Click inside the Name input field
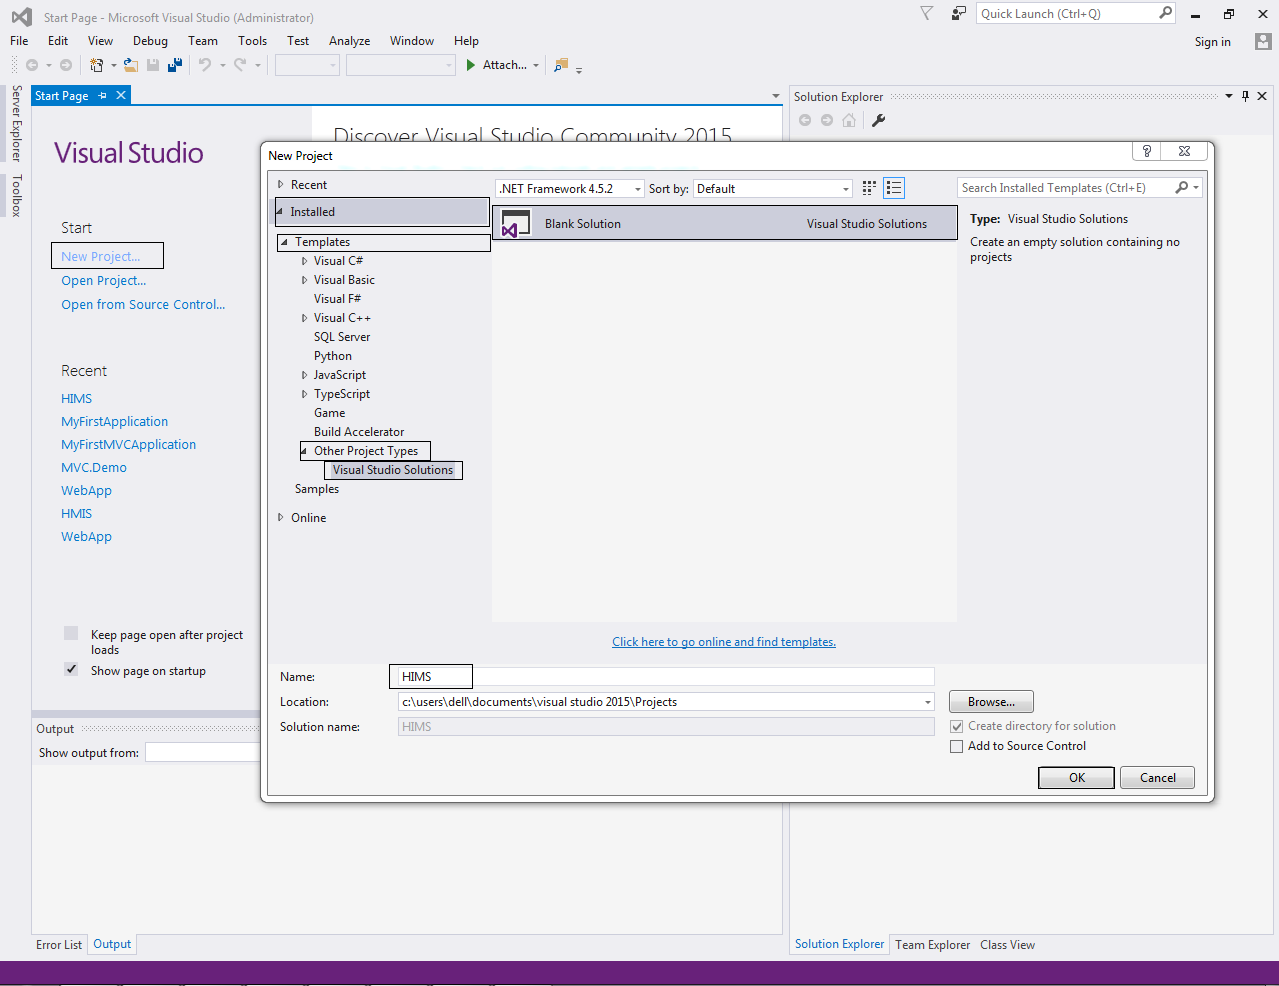The height and width of the screenshot is (986, 1279). (x=430, y=676)
